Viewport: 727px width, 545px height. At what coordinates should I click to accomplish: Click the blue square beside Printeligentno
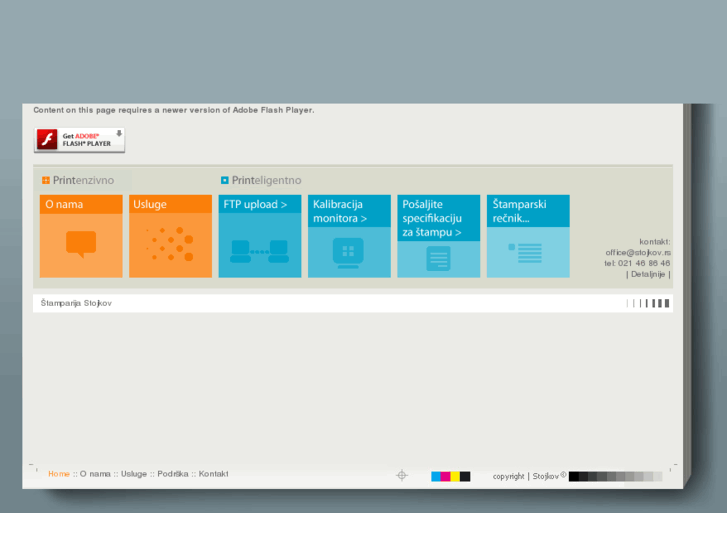click(225, 180)
